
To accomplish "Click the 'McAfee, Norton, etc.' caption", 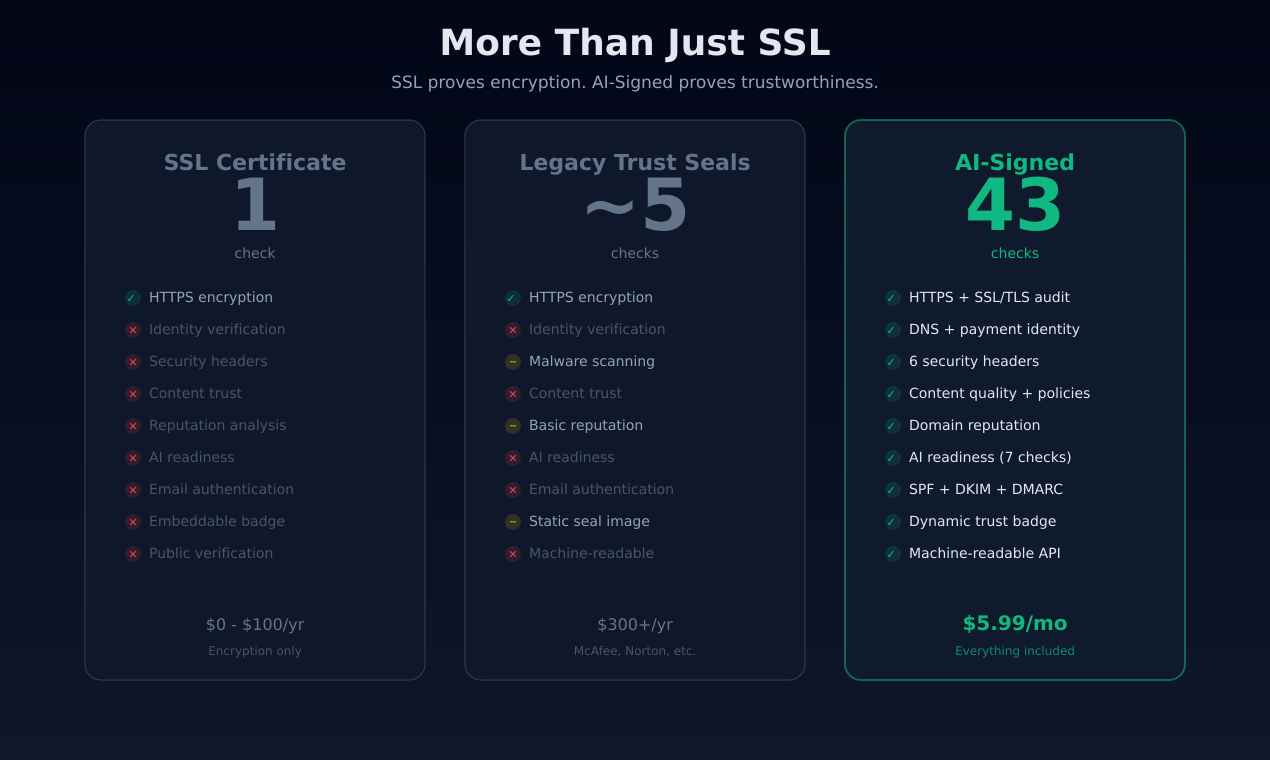I will [635, 651].
